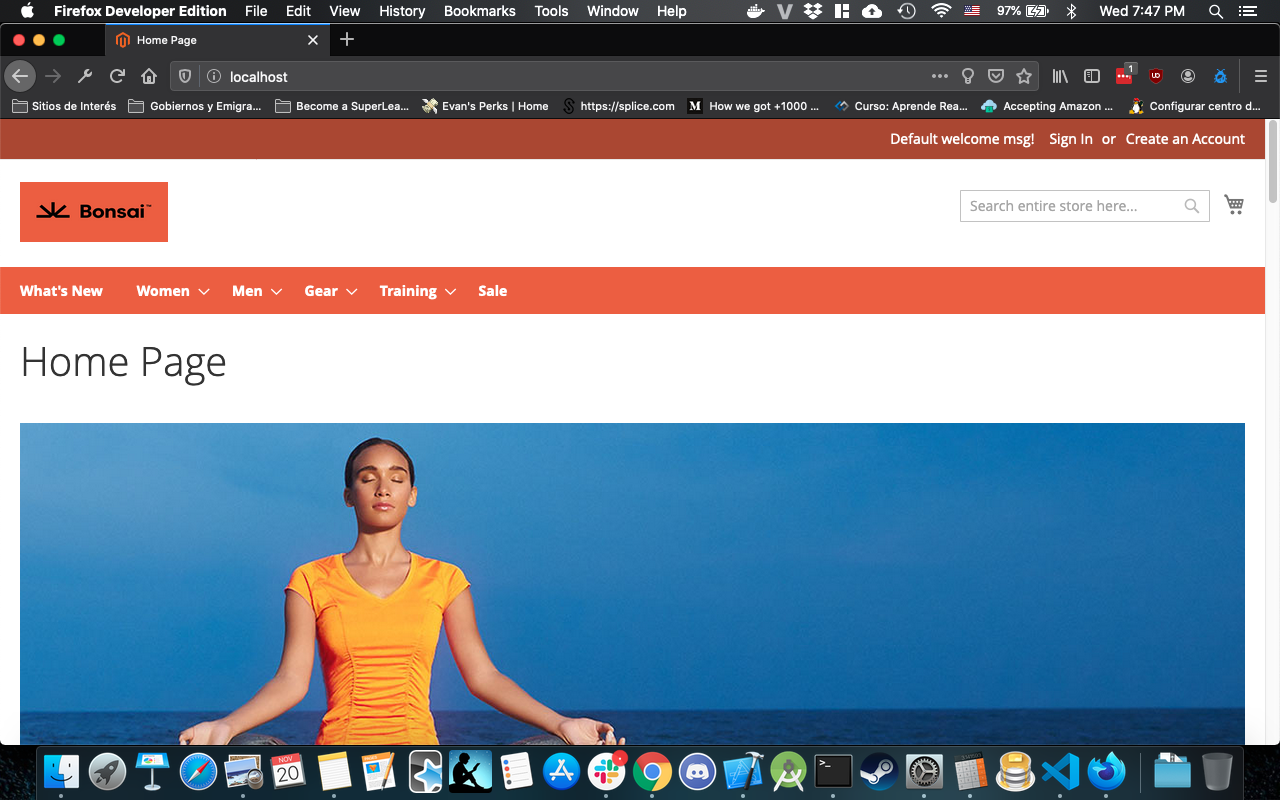Open developer tools wrench icon
The image size is (1280, 800).
[85, 76]
